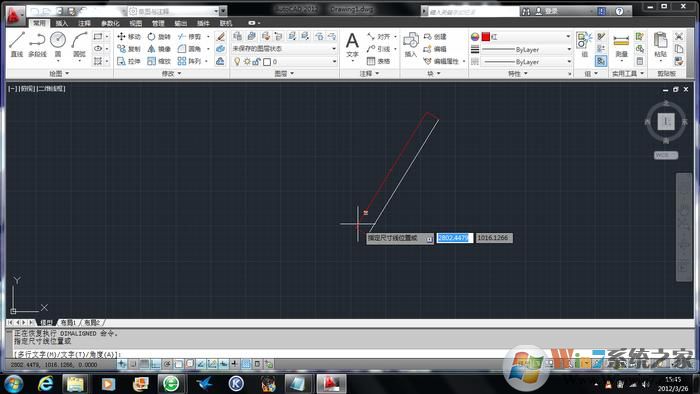Switch to the 视图 ribbon tab

135,23
